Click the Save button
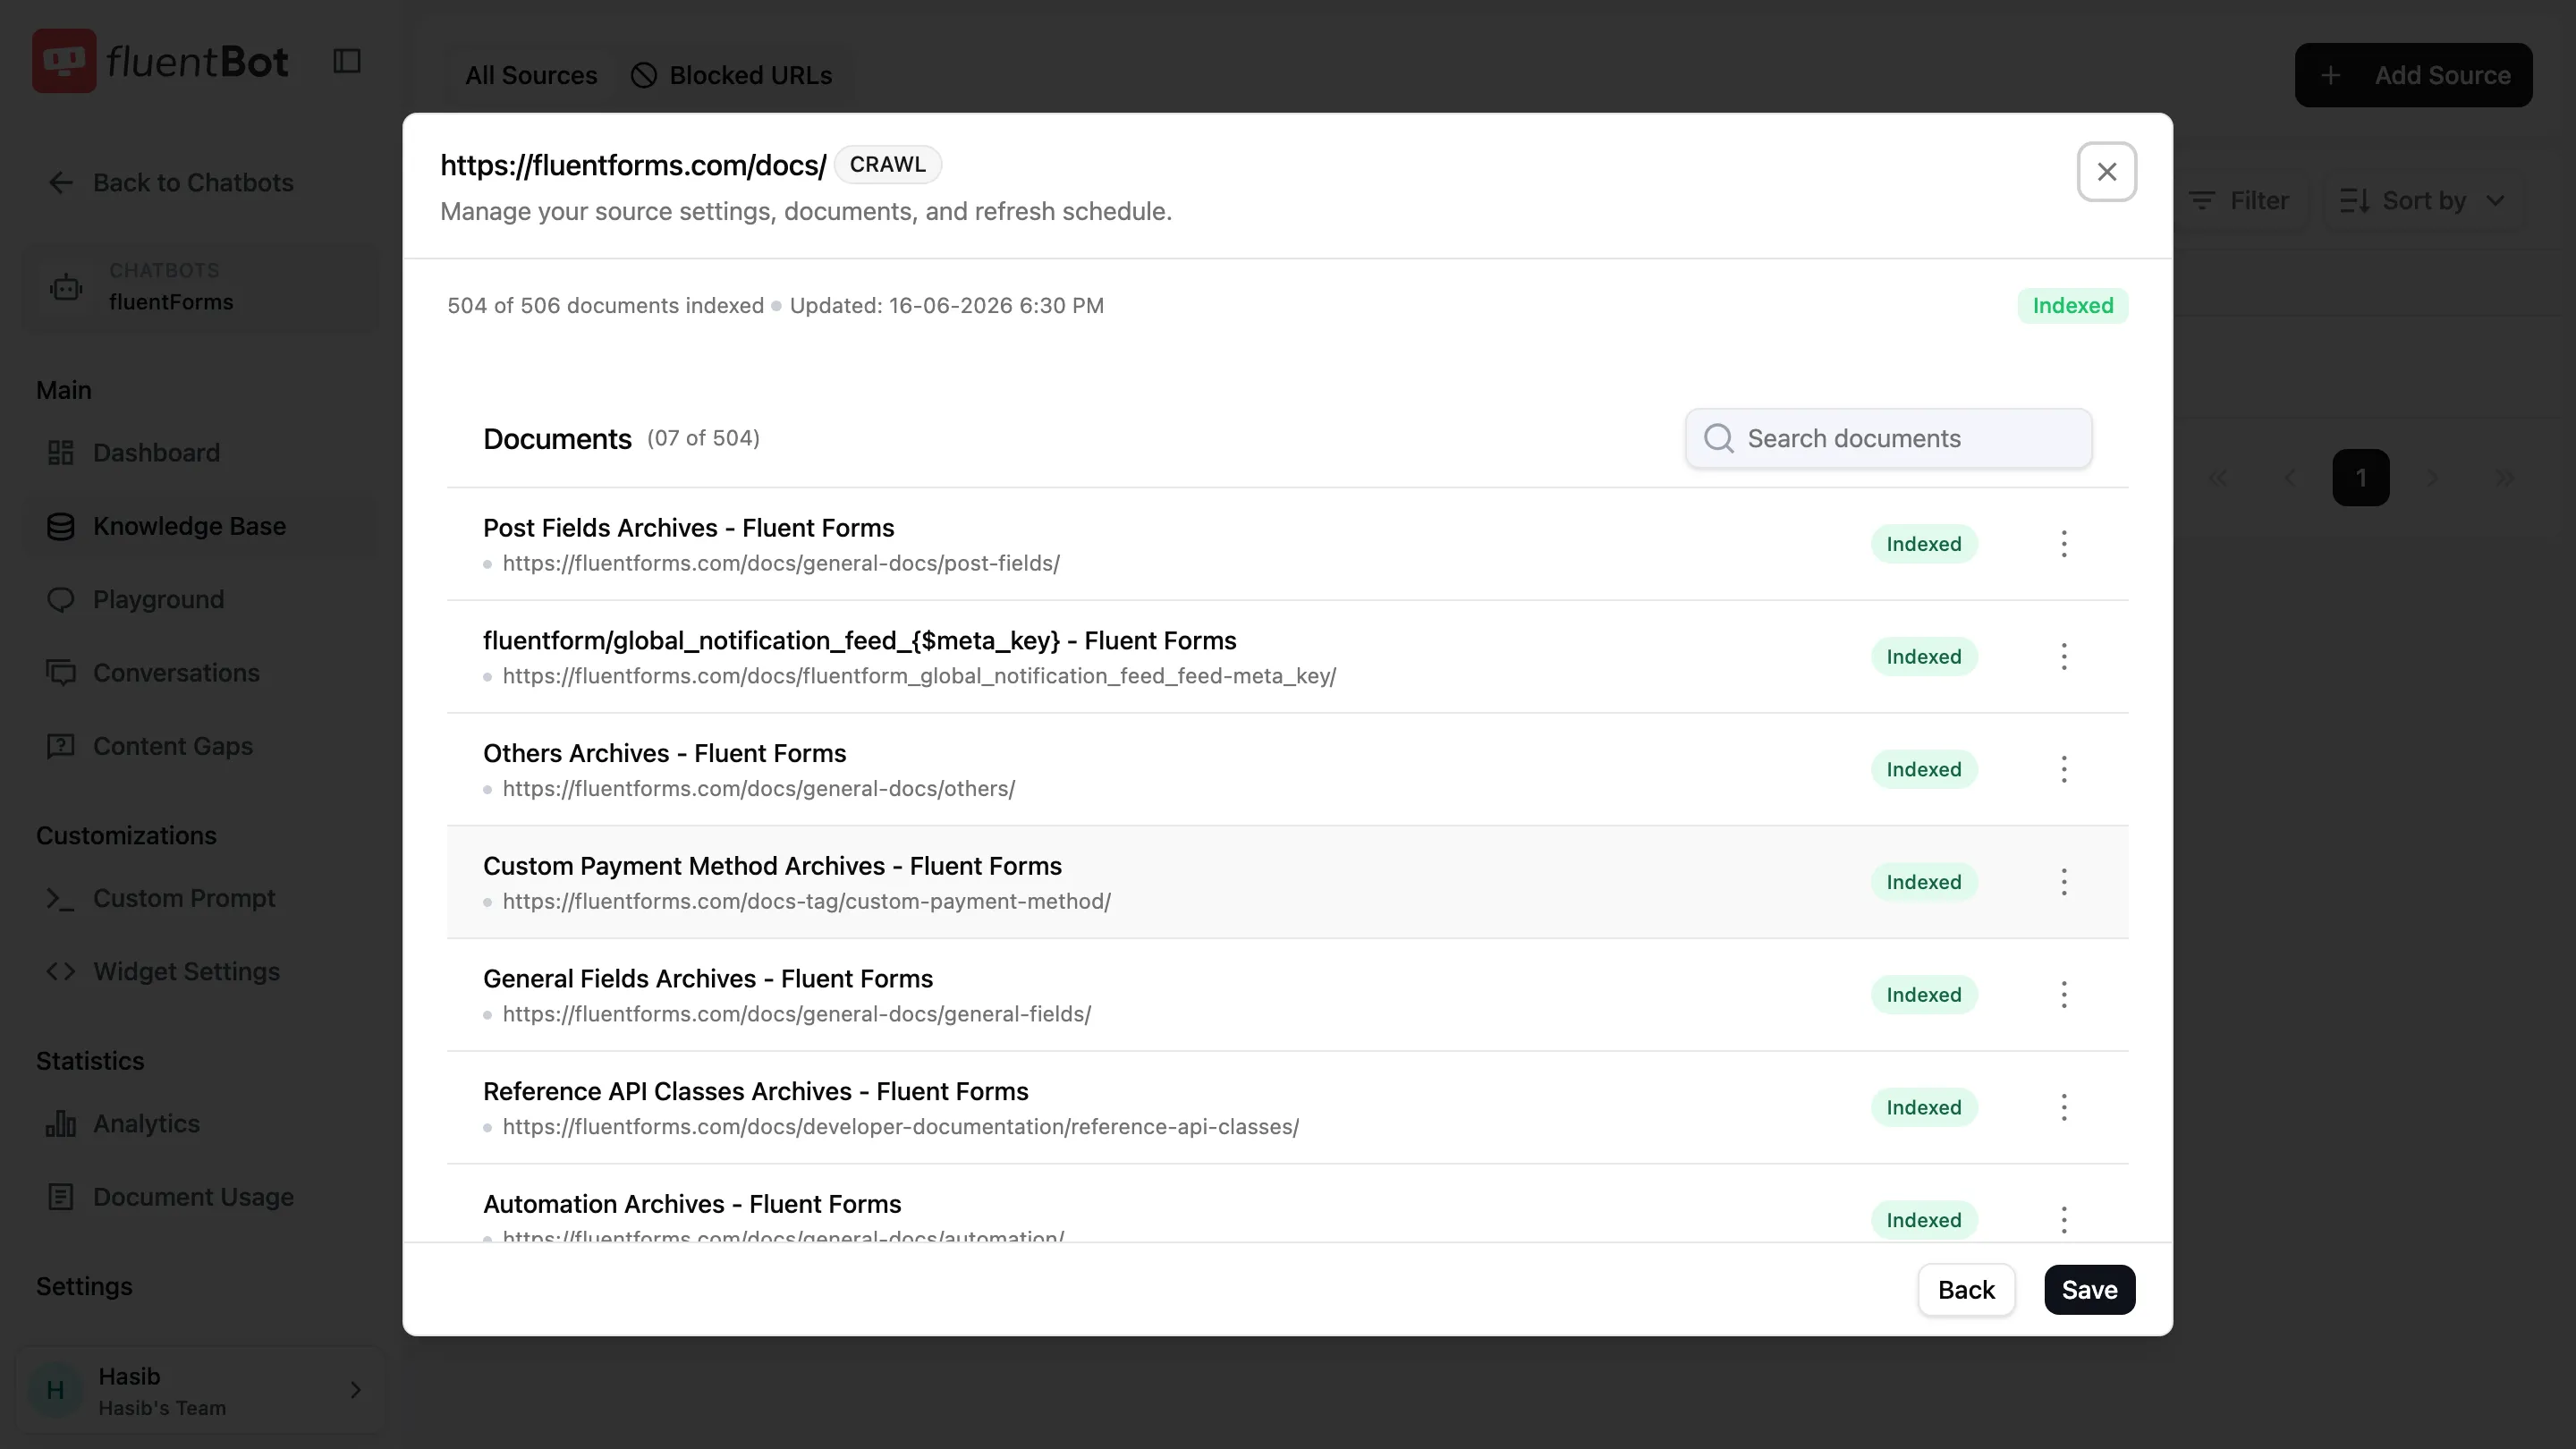2576x1449 pixels. point(2089,1290)
